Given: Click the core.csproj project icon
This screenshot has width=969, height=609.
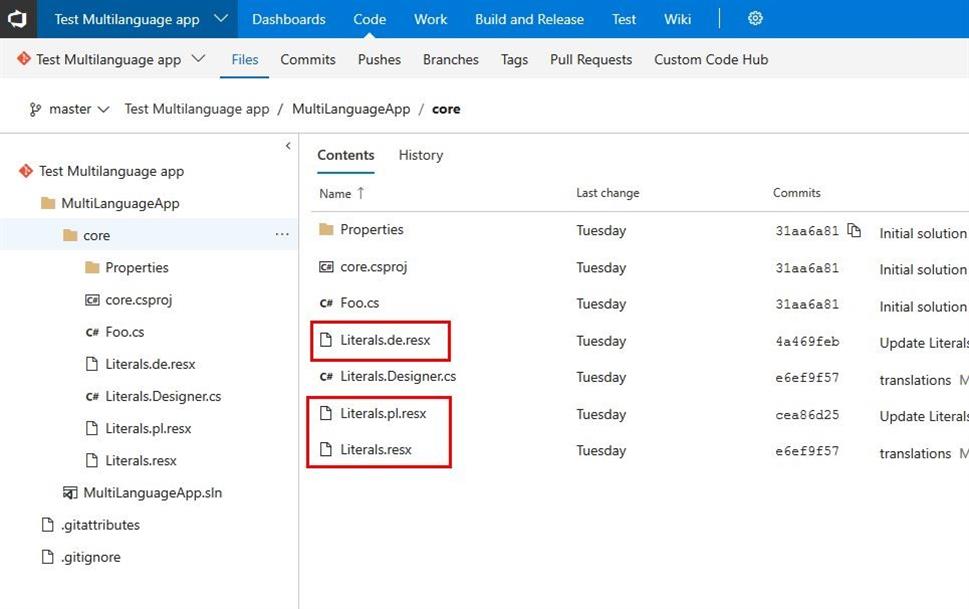Looking at the screenshot, I should (x=327, y=267).
